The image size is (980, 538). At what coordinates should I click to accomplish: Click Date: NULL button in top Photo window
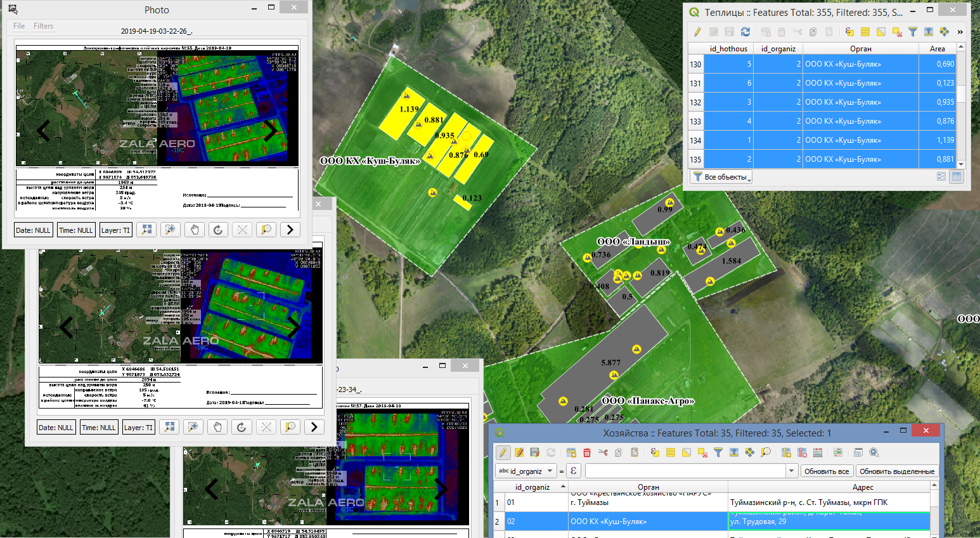click(33, 230)
